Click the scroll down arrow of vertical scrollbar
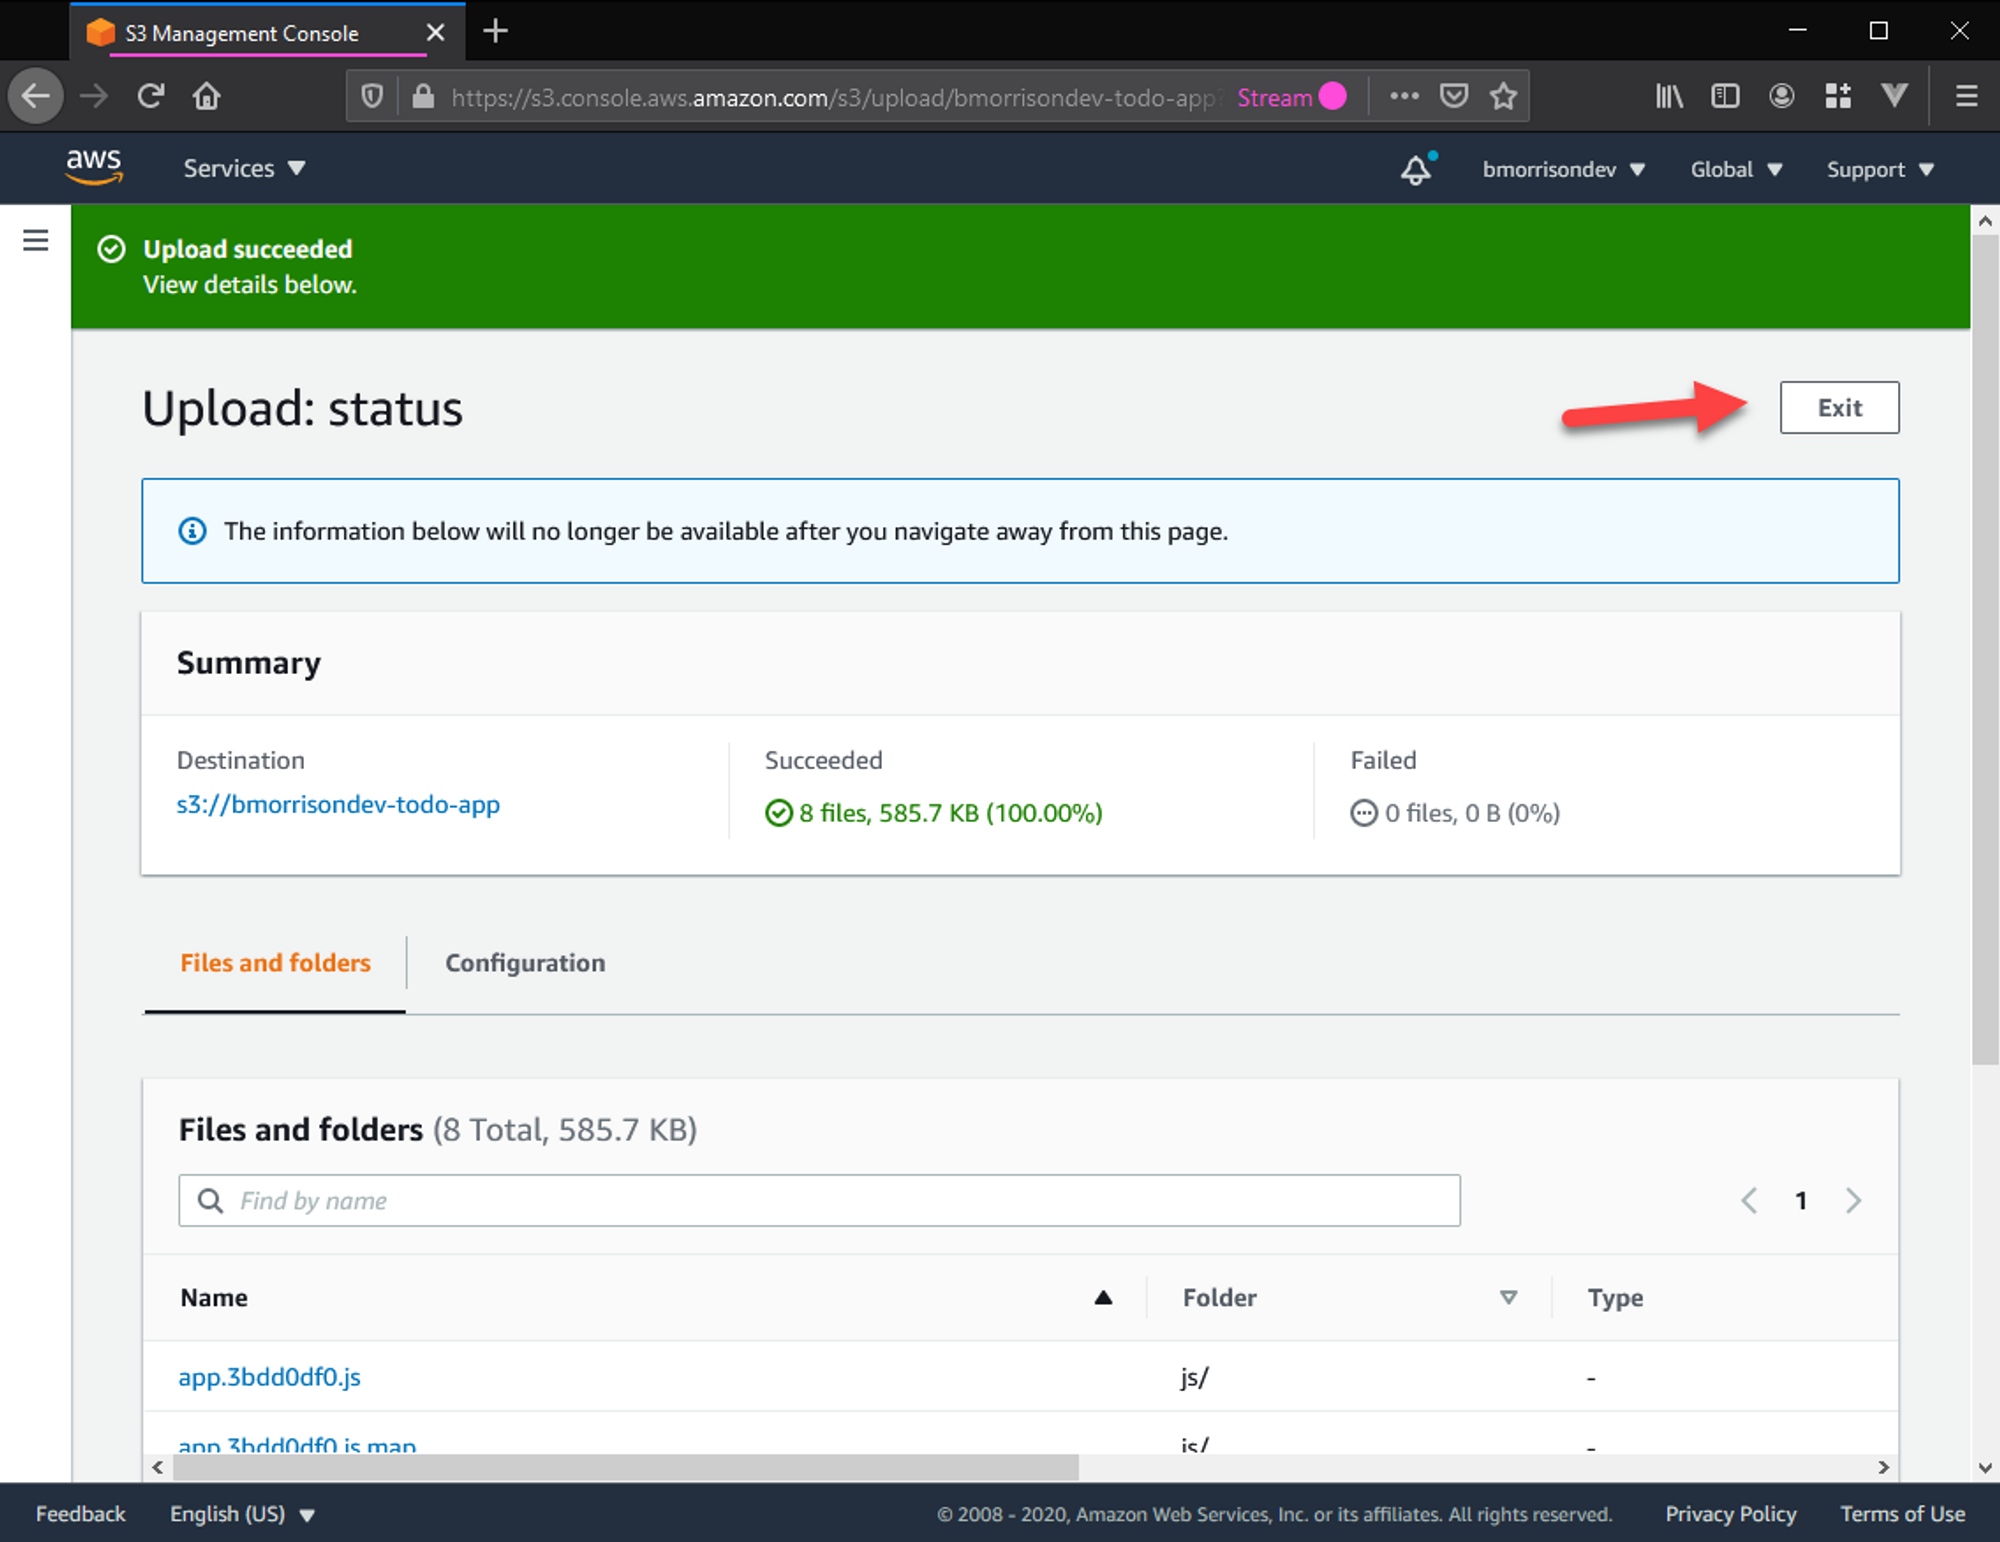 tap(1985, 1467)
